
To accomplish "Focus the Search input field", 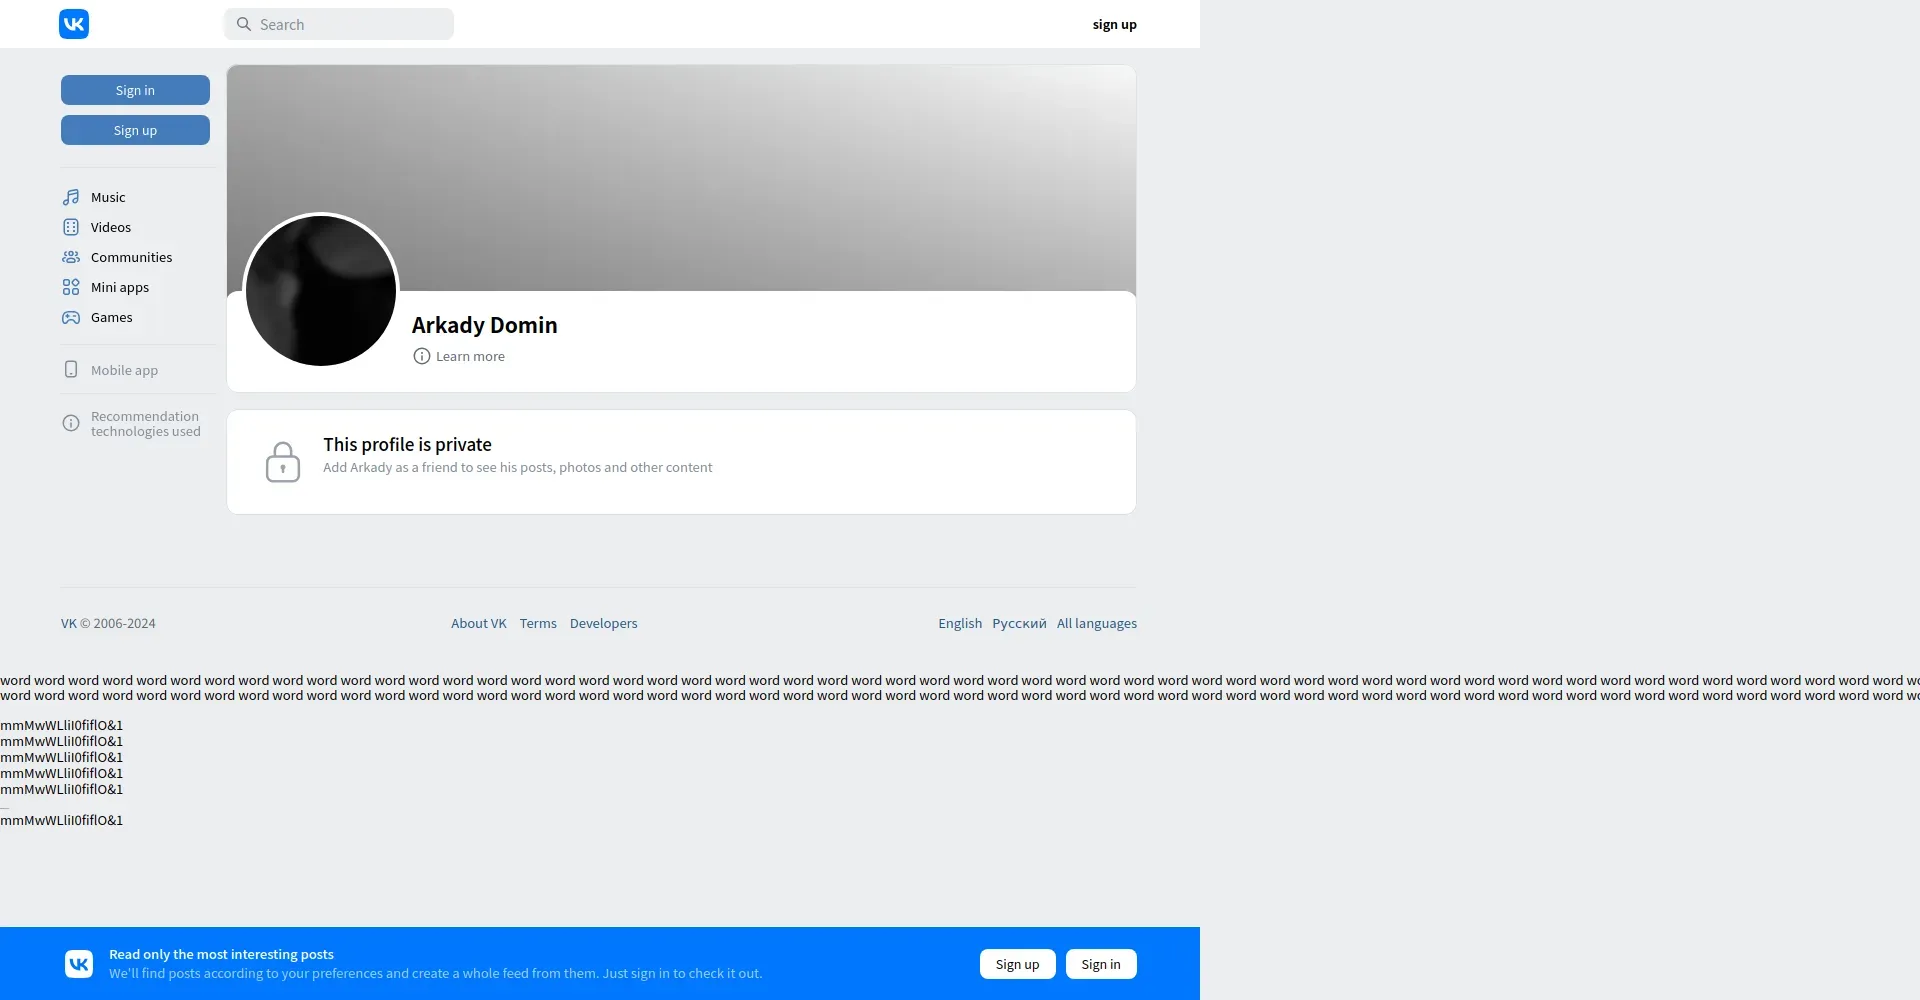I will tap(339, 24).
